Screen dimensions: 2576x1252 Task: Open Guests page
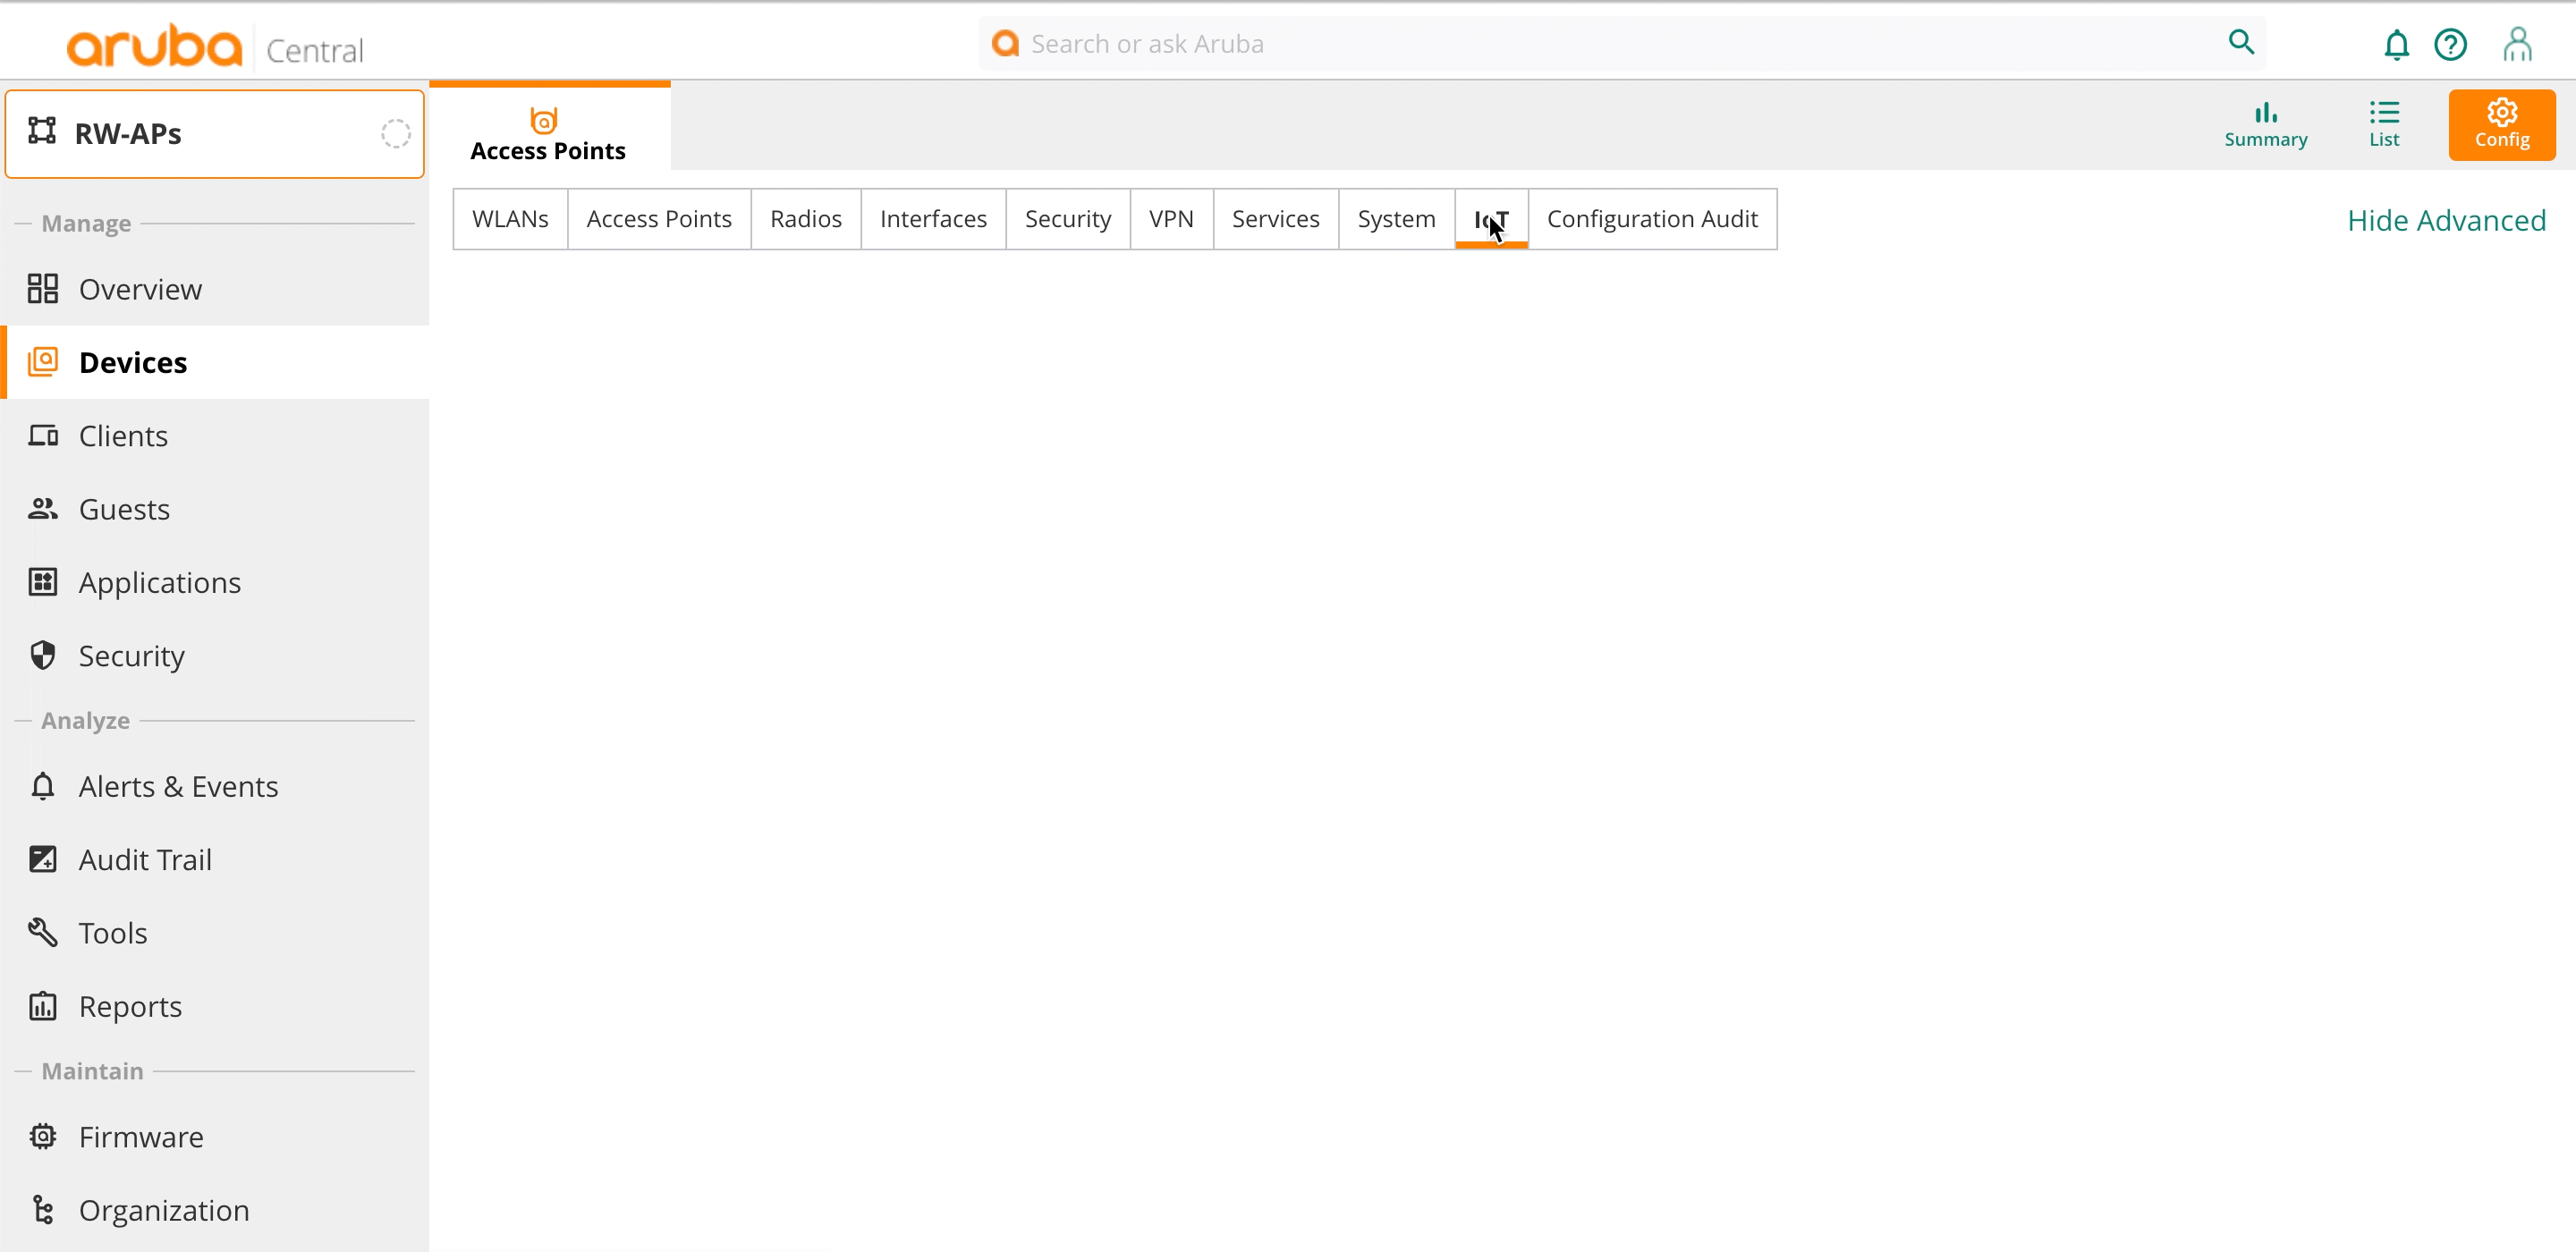(x=215, y=509)
